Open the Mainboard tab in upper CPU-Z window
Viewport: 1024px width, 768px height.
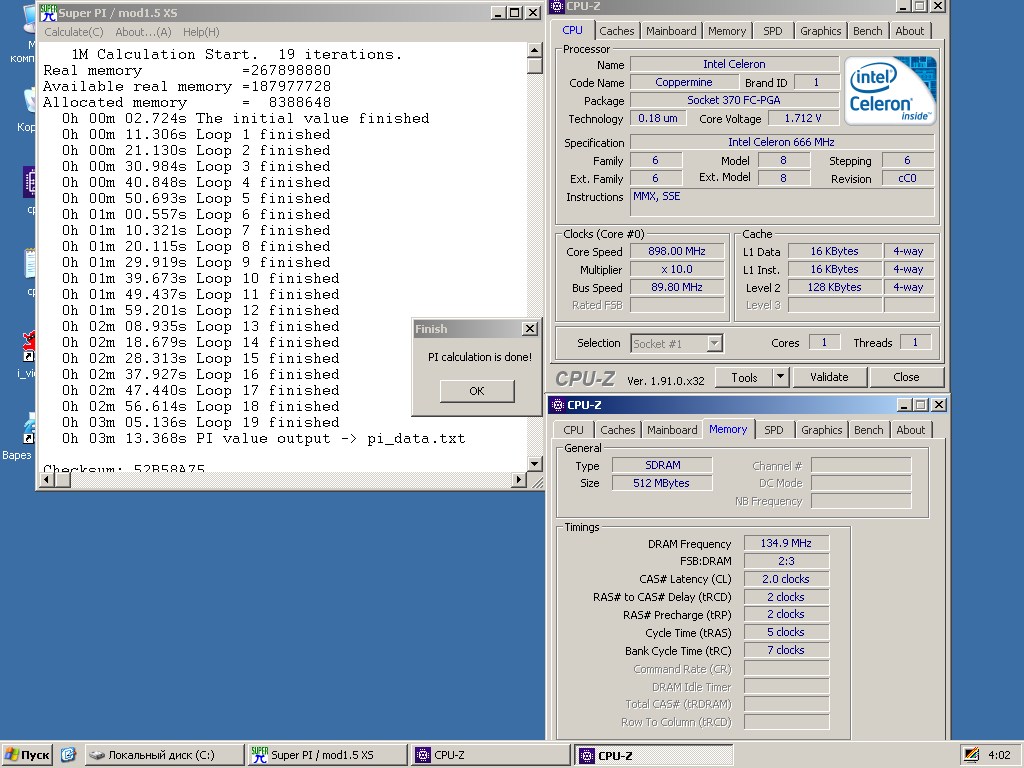coord(671,31)
